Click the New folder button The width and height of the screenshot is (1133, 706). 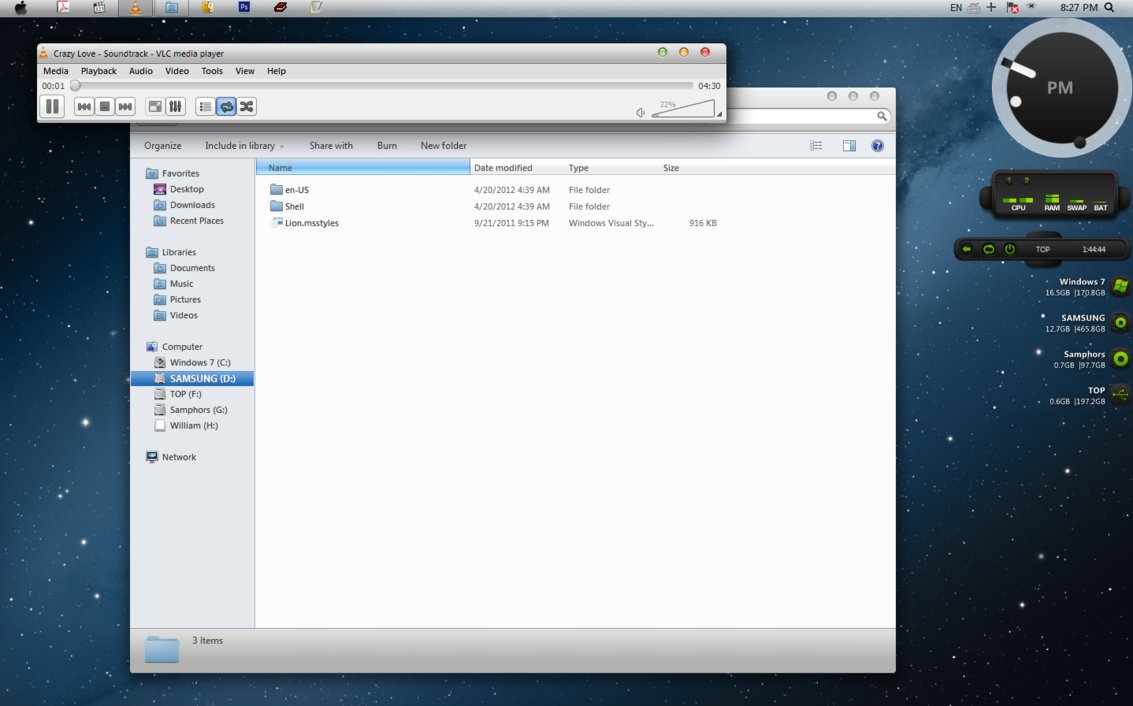tap(443, 146)
